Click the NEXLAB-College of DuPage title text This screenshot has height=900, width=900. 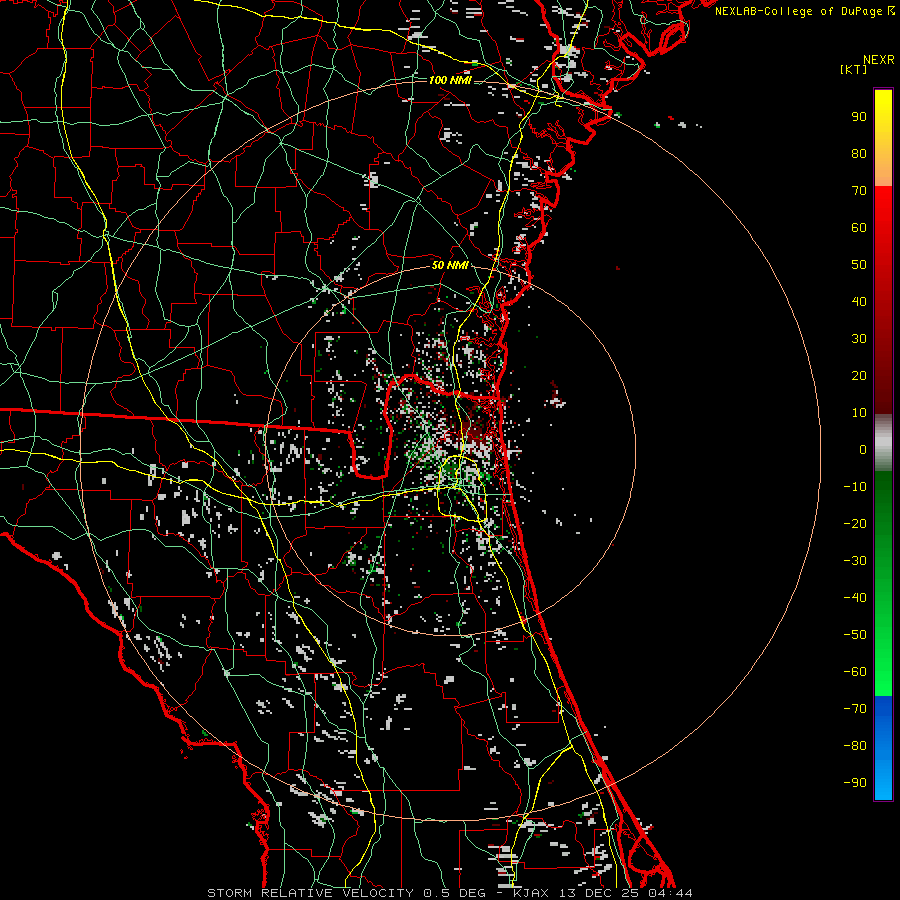[798, 11]
